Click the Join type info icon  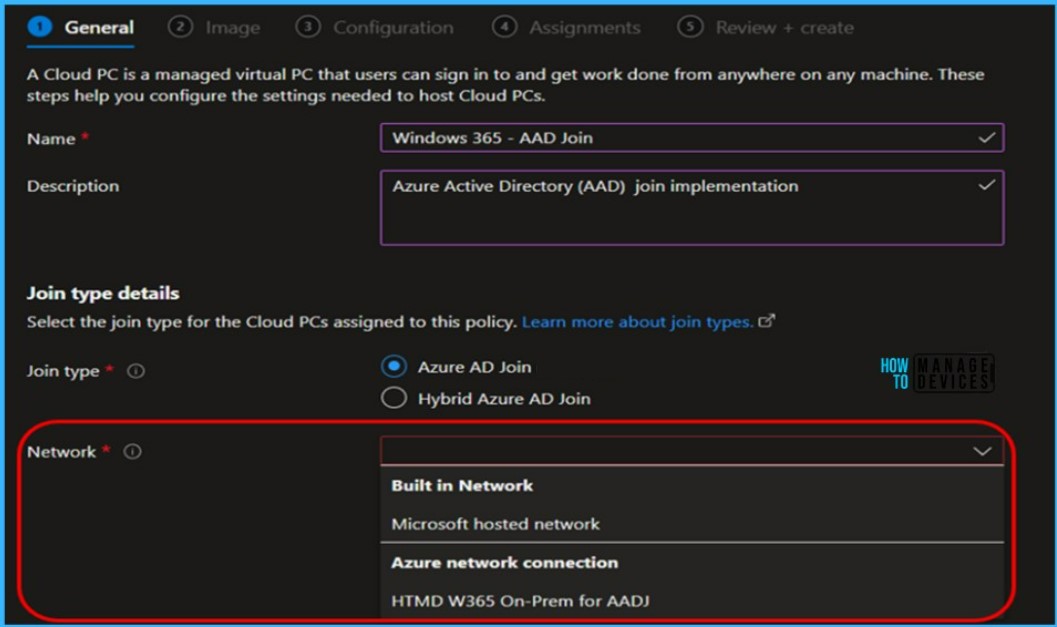click(136, 371)
